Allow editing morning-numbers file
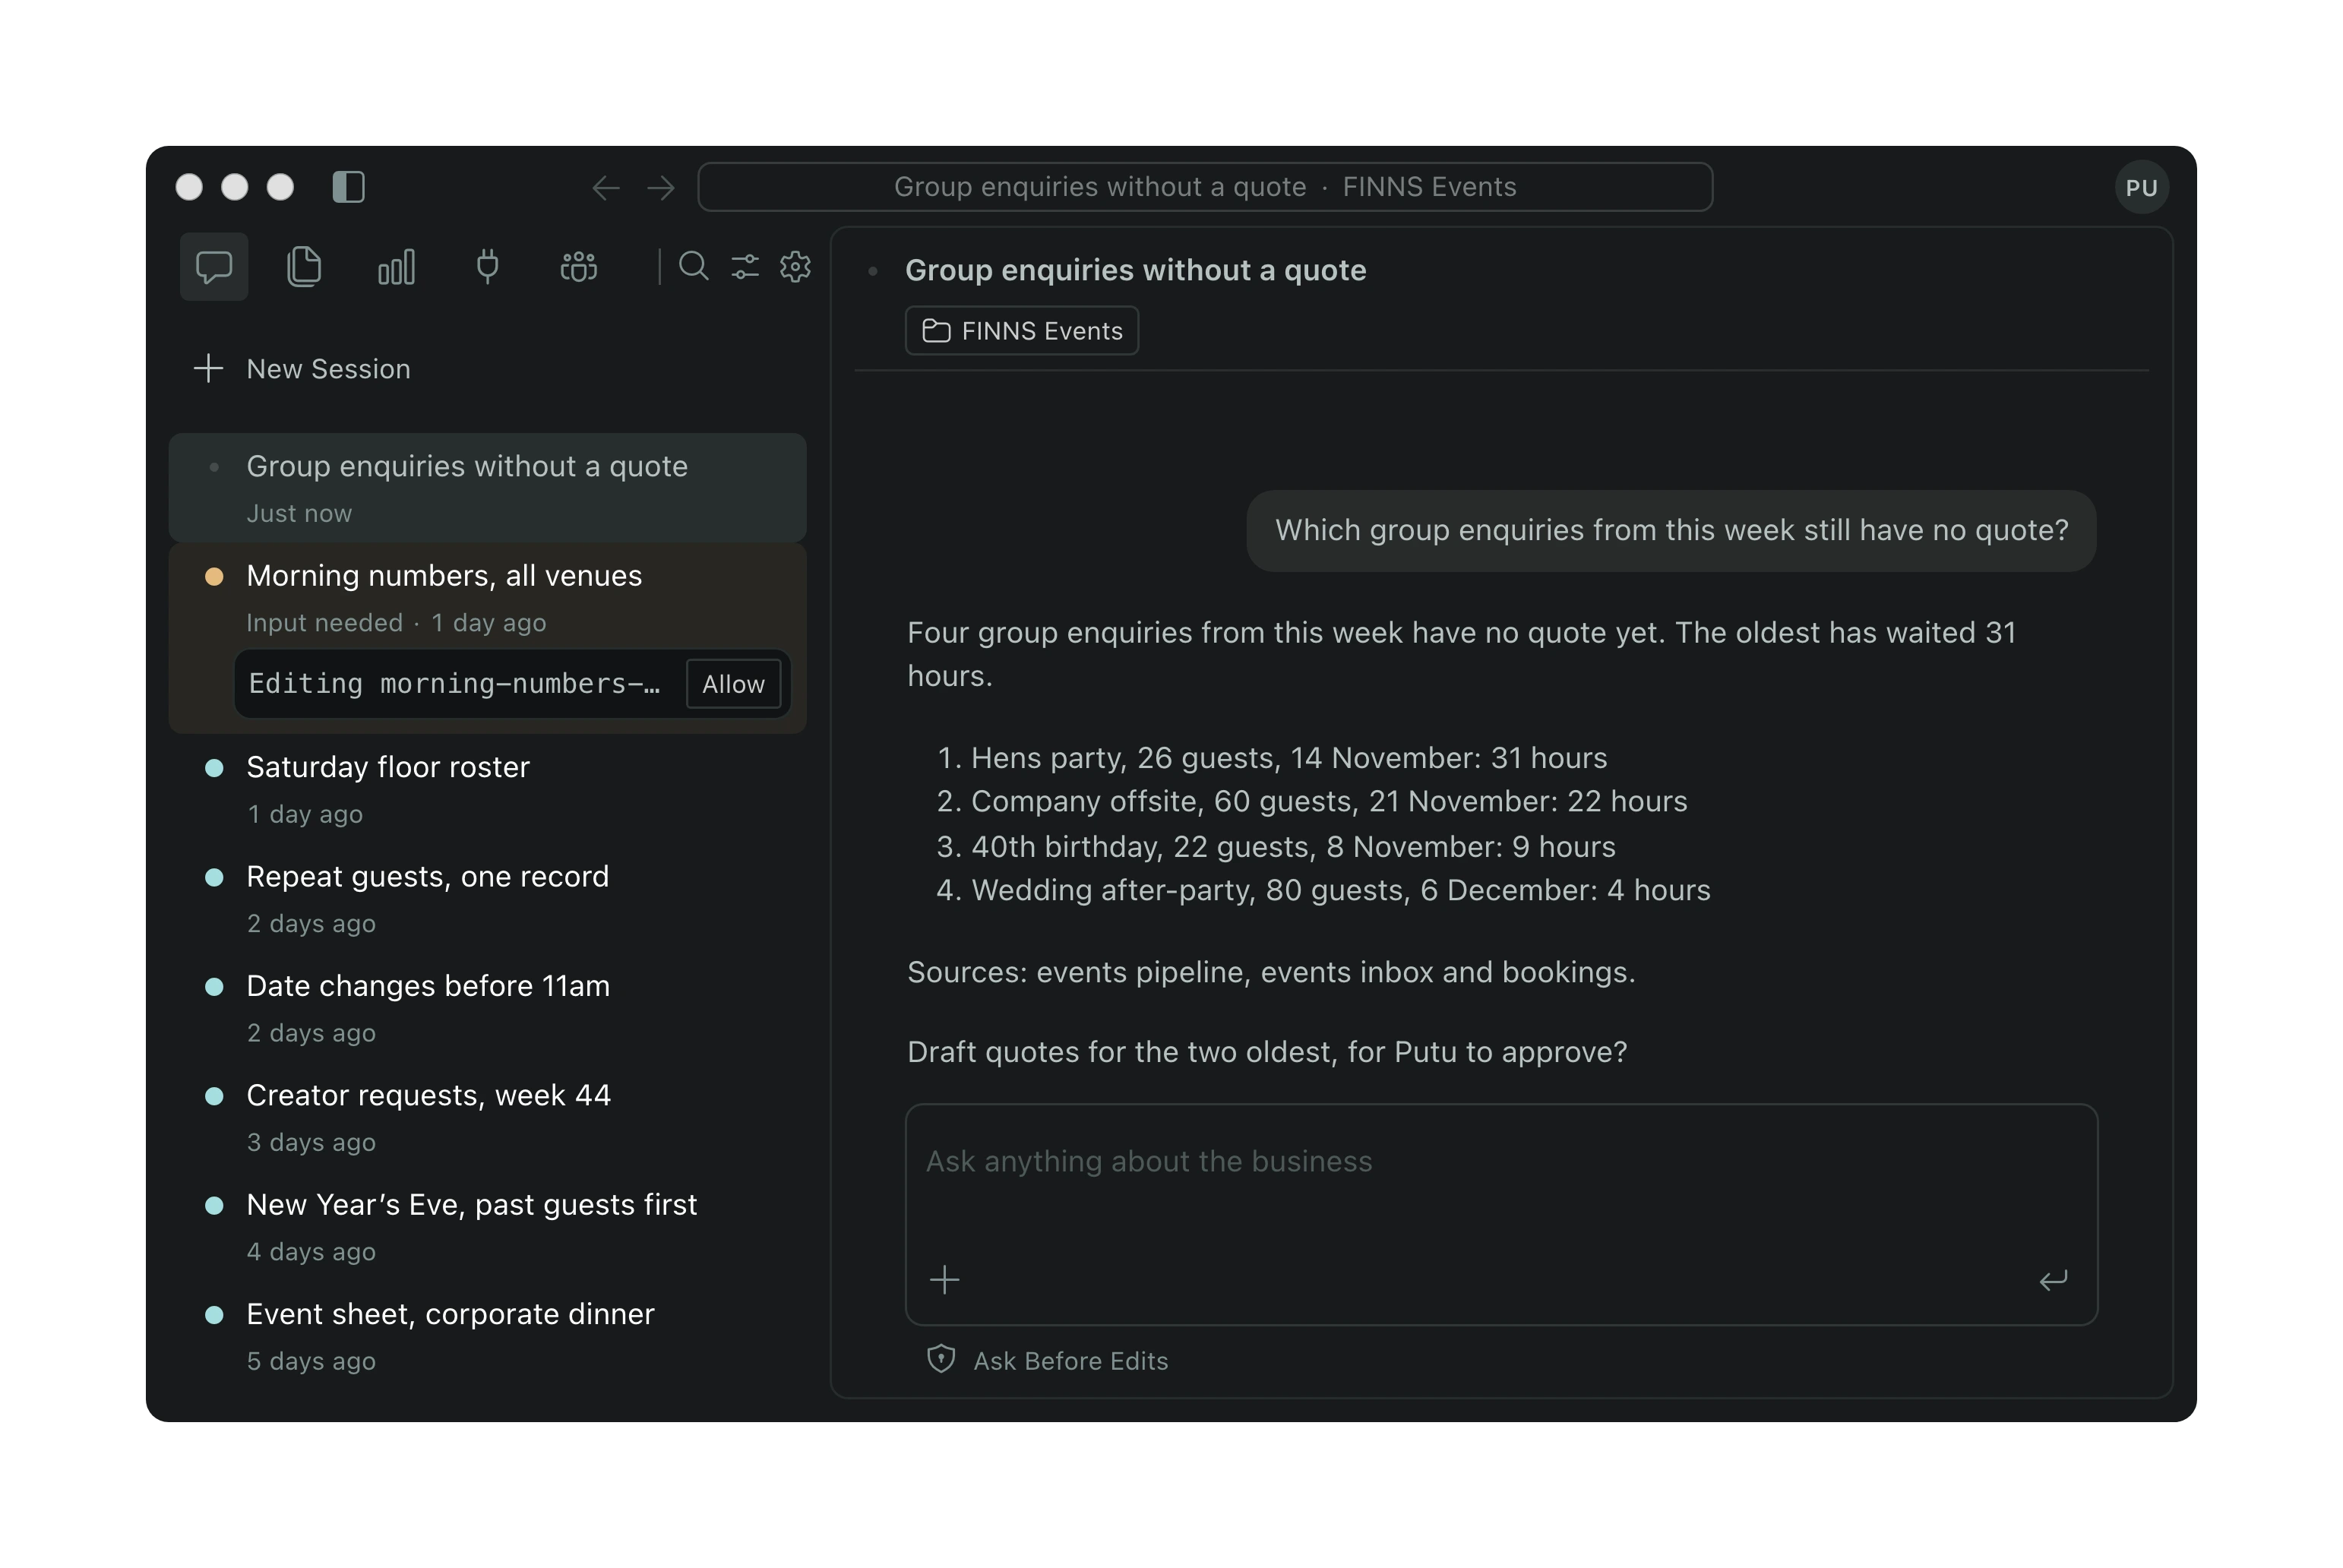Image resolution: width=2343 pixels, height=1568 pixels. 733,684
